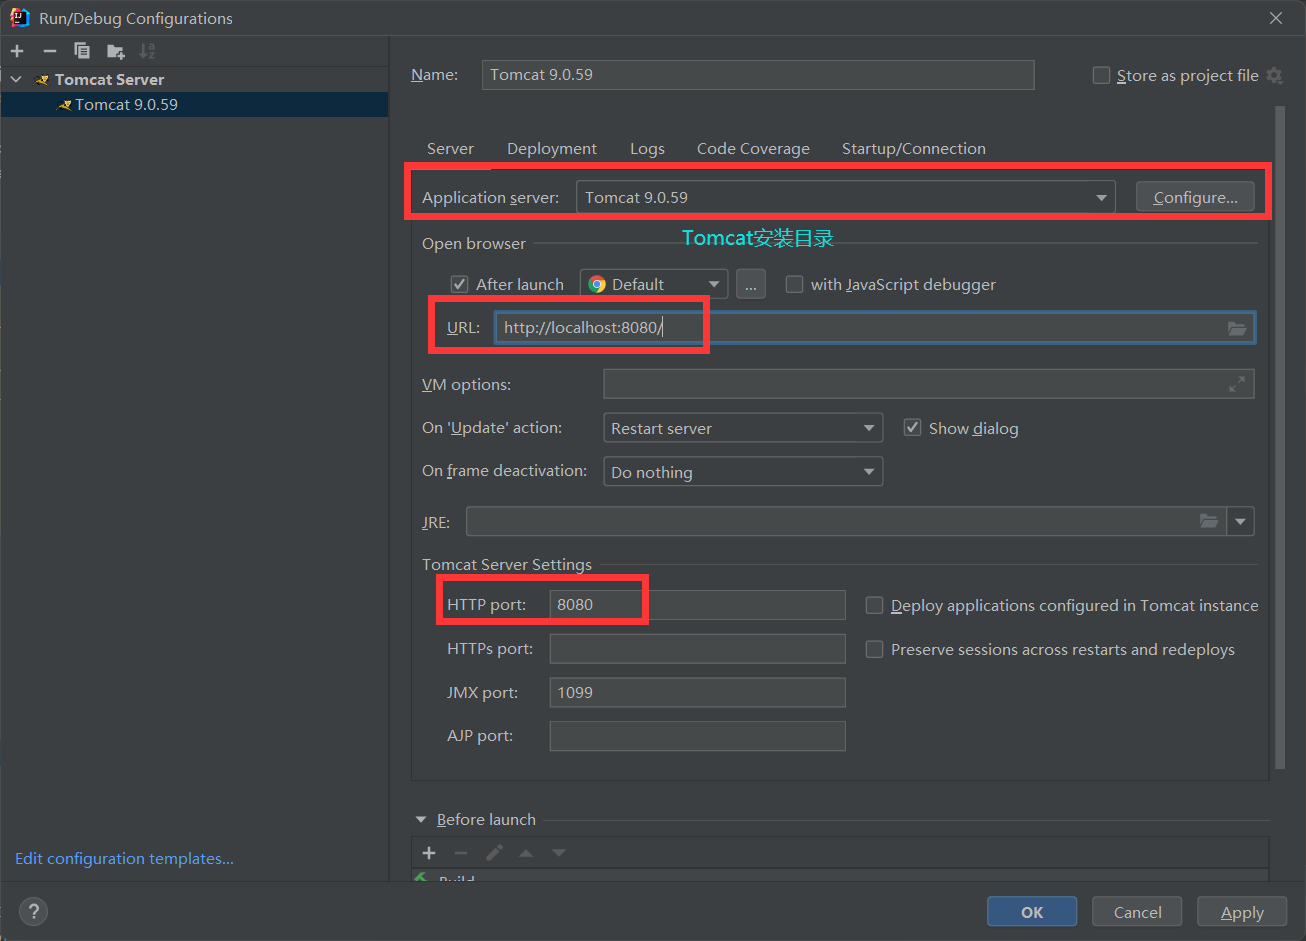Enable with JavaScript debugger
This screenshot has height=941, width=1306.
[x=794, y=284]
